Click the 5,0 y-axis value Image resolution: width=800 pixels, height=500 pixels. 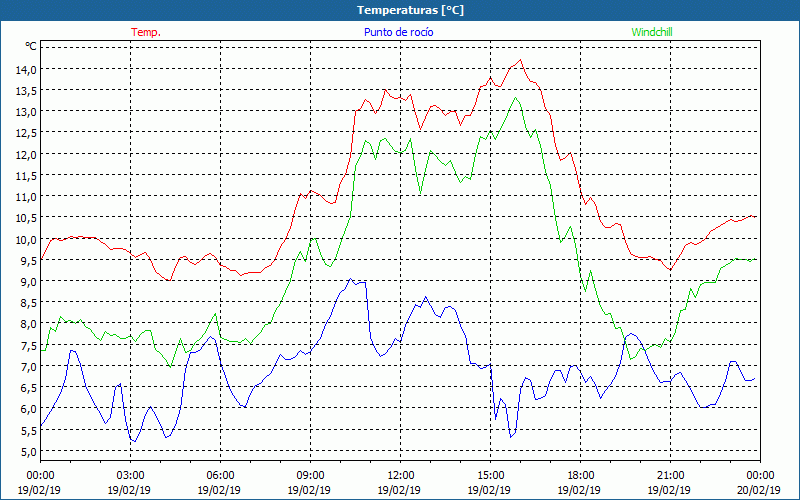pos(28,452)
